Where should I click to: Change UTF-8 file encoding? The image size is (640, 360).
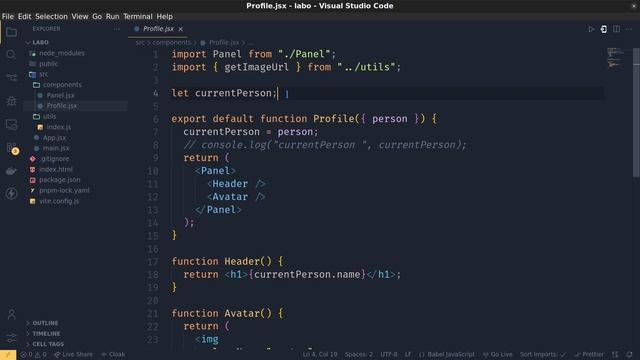point(389,355)
